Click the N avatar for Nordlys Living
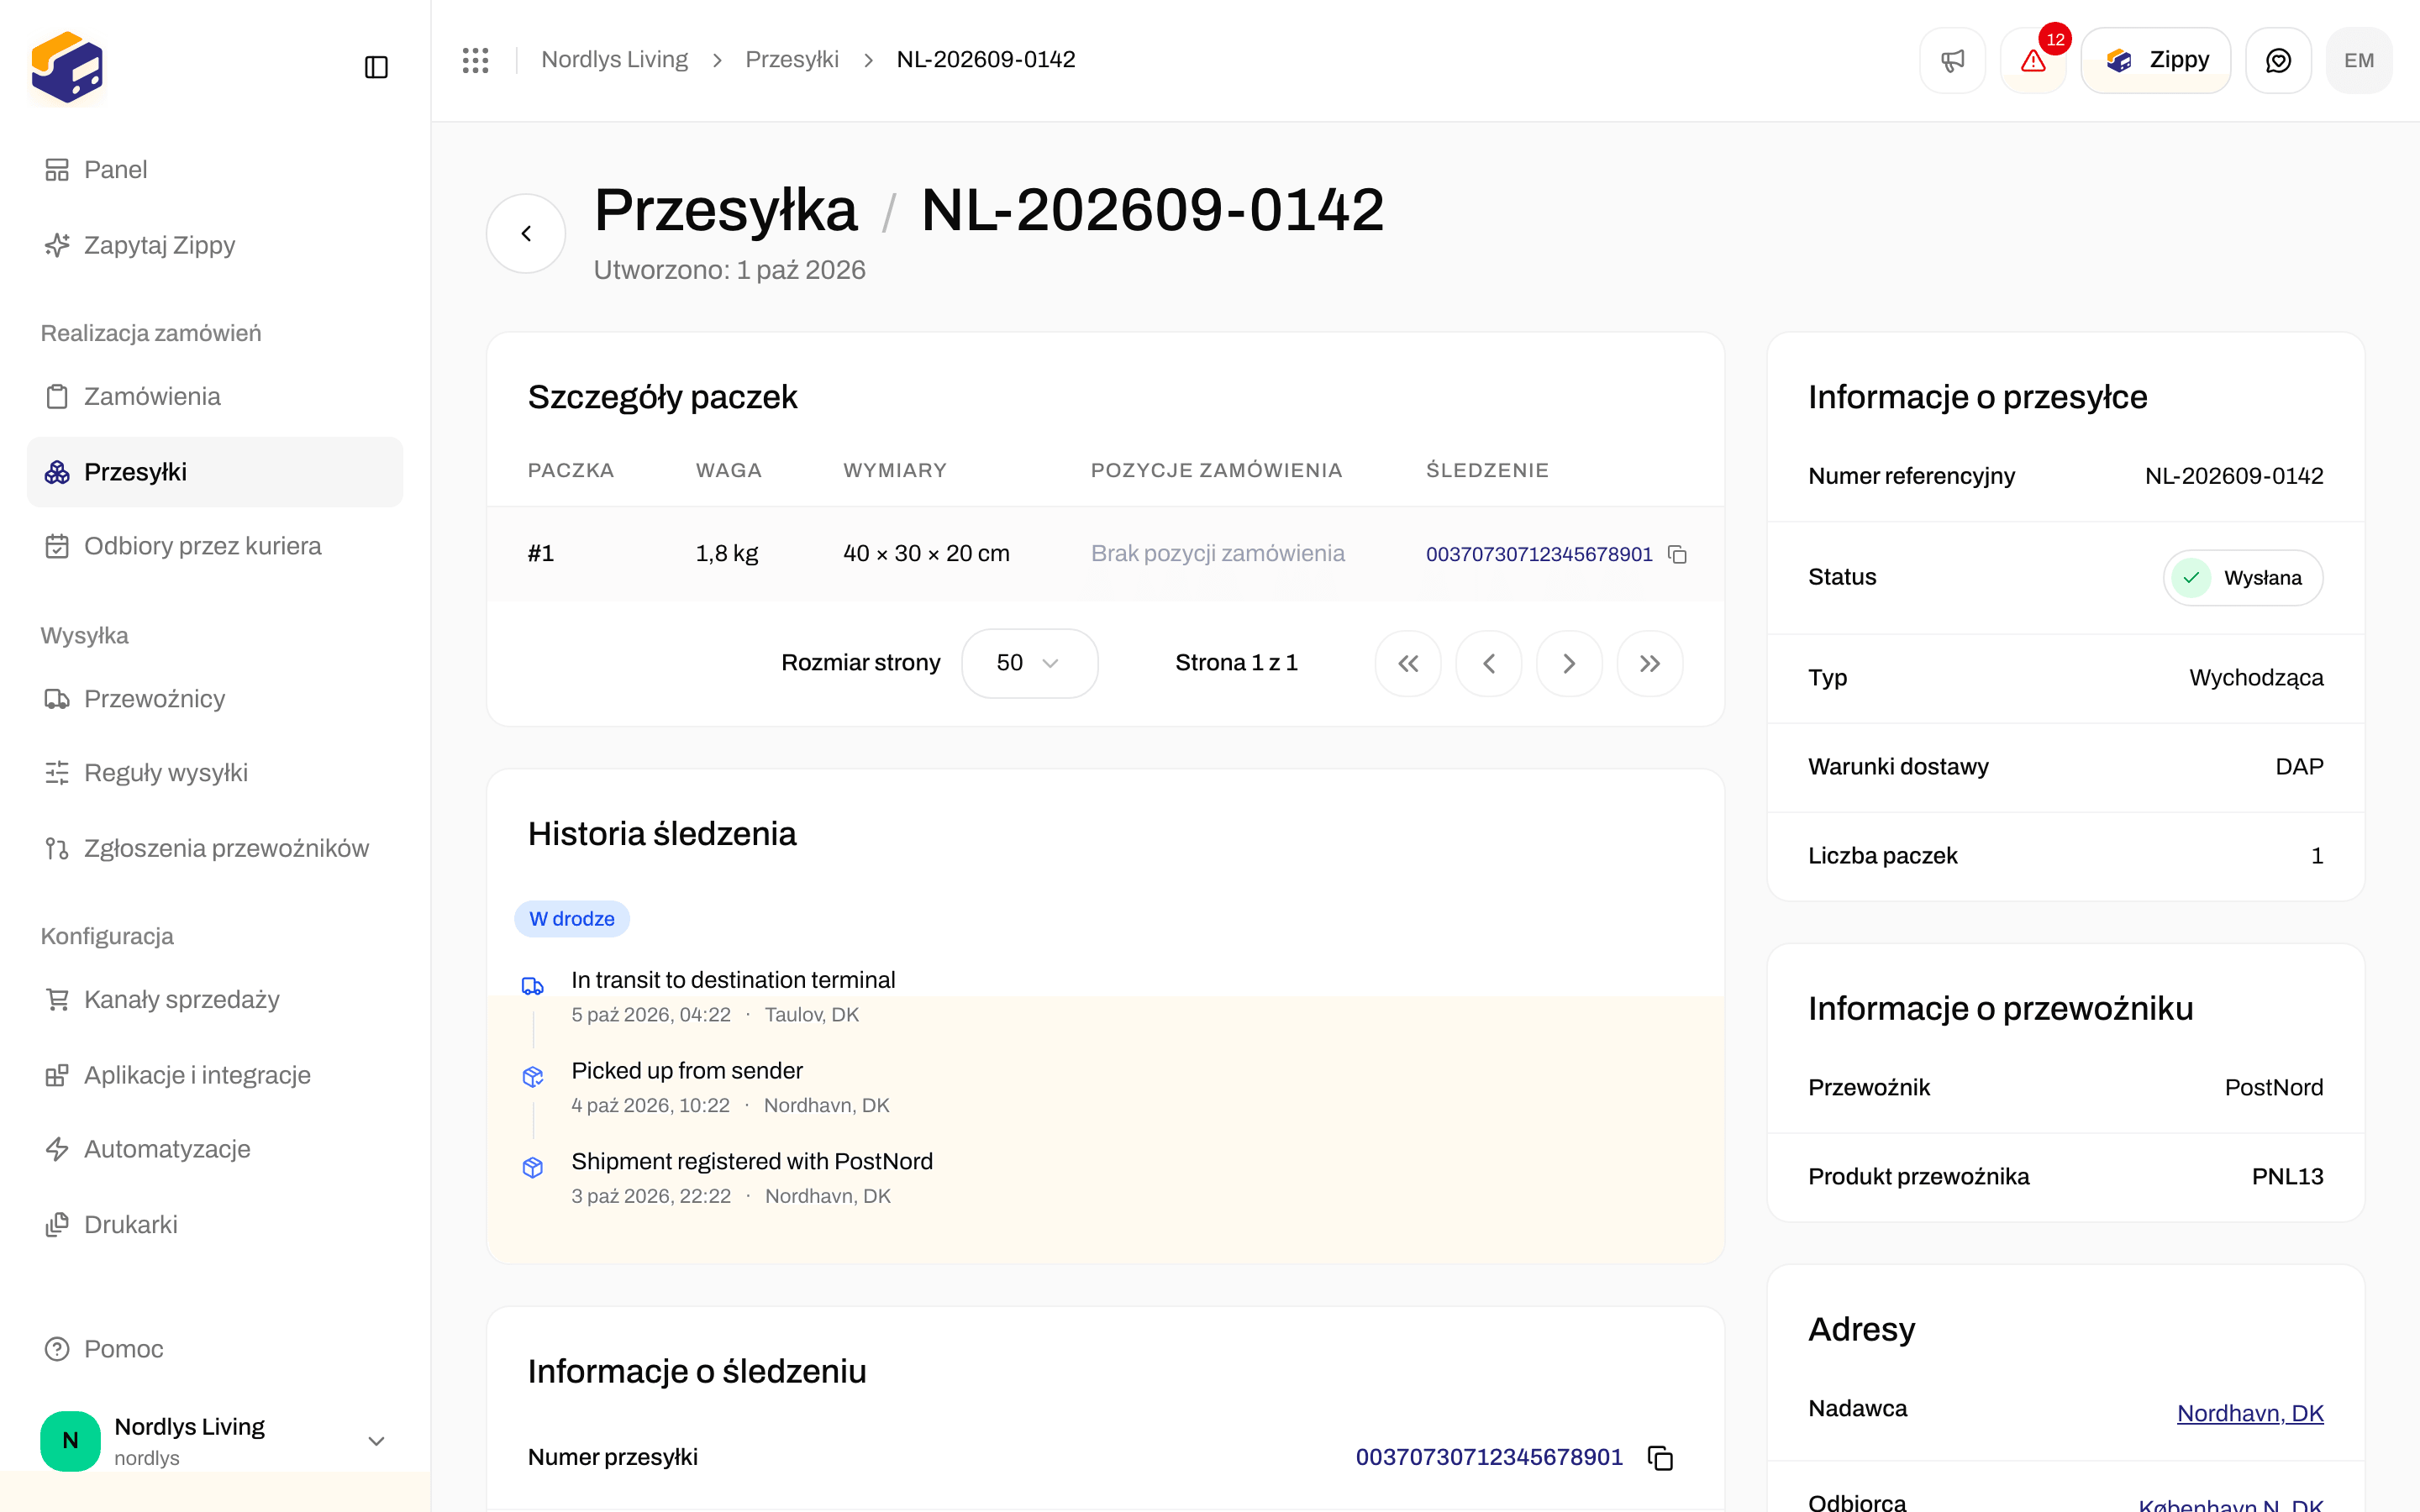The height and width of the screenshot is (1512, 2420). (x=70, y=1441)
